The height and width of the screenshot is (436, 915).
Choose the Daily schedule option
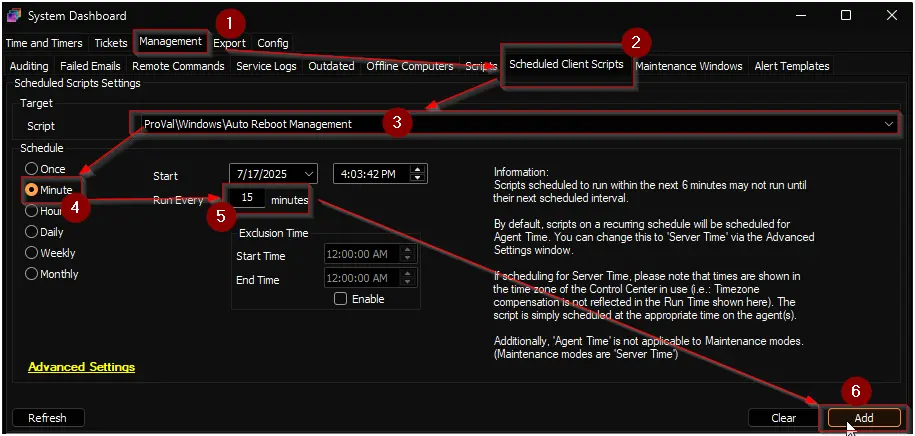[32, 232]
